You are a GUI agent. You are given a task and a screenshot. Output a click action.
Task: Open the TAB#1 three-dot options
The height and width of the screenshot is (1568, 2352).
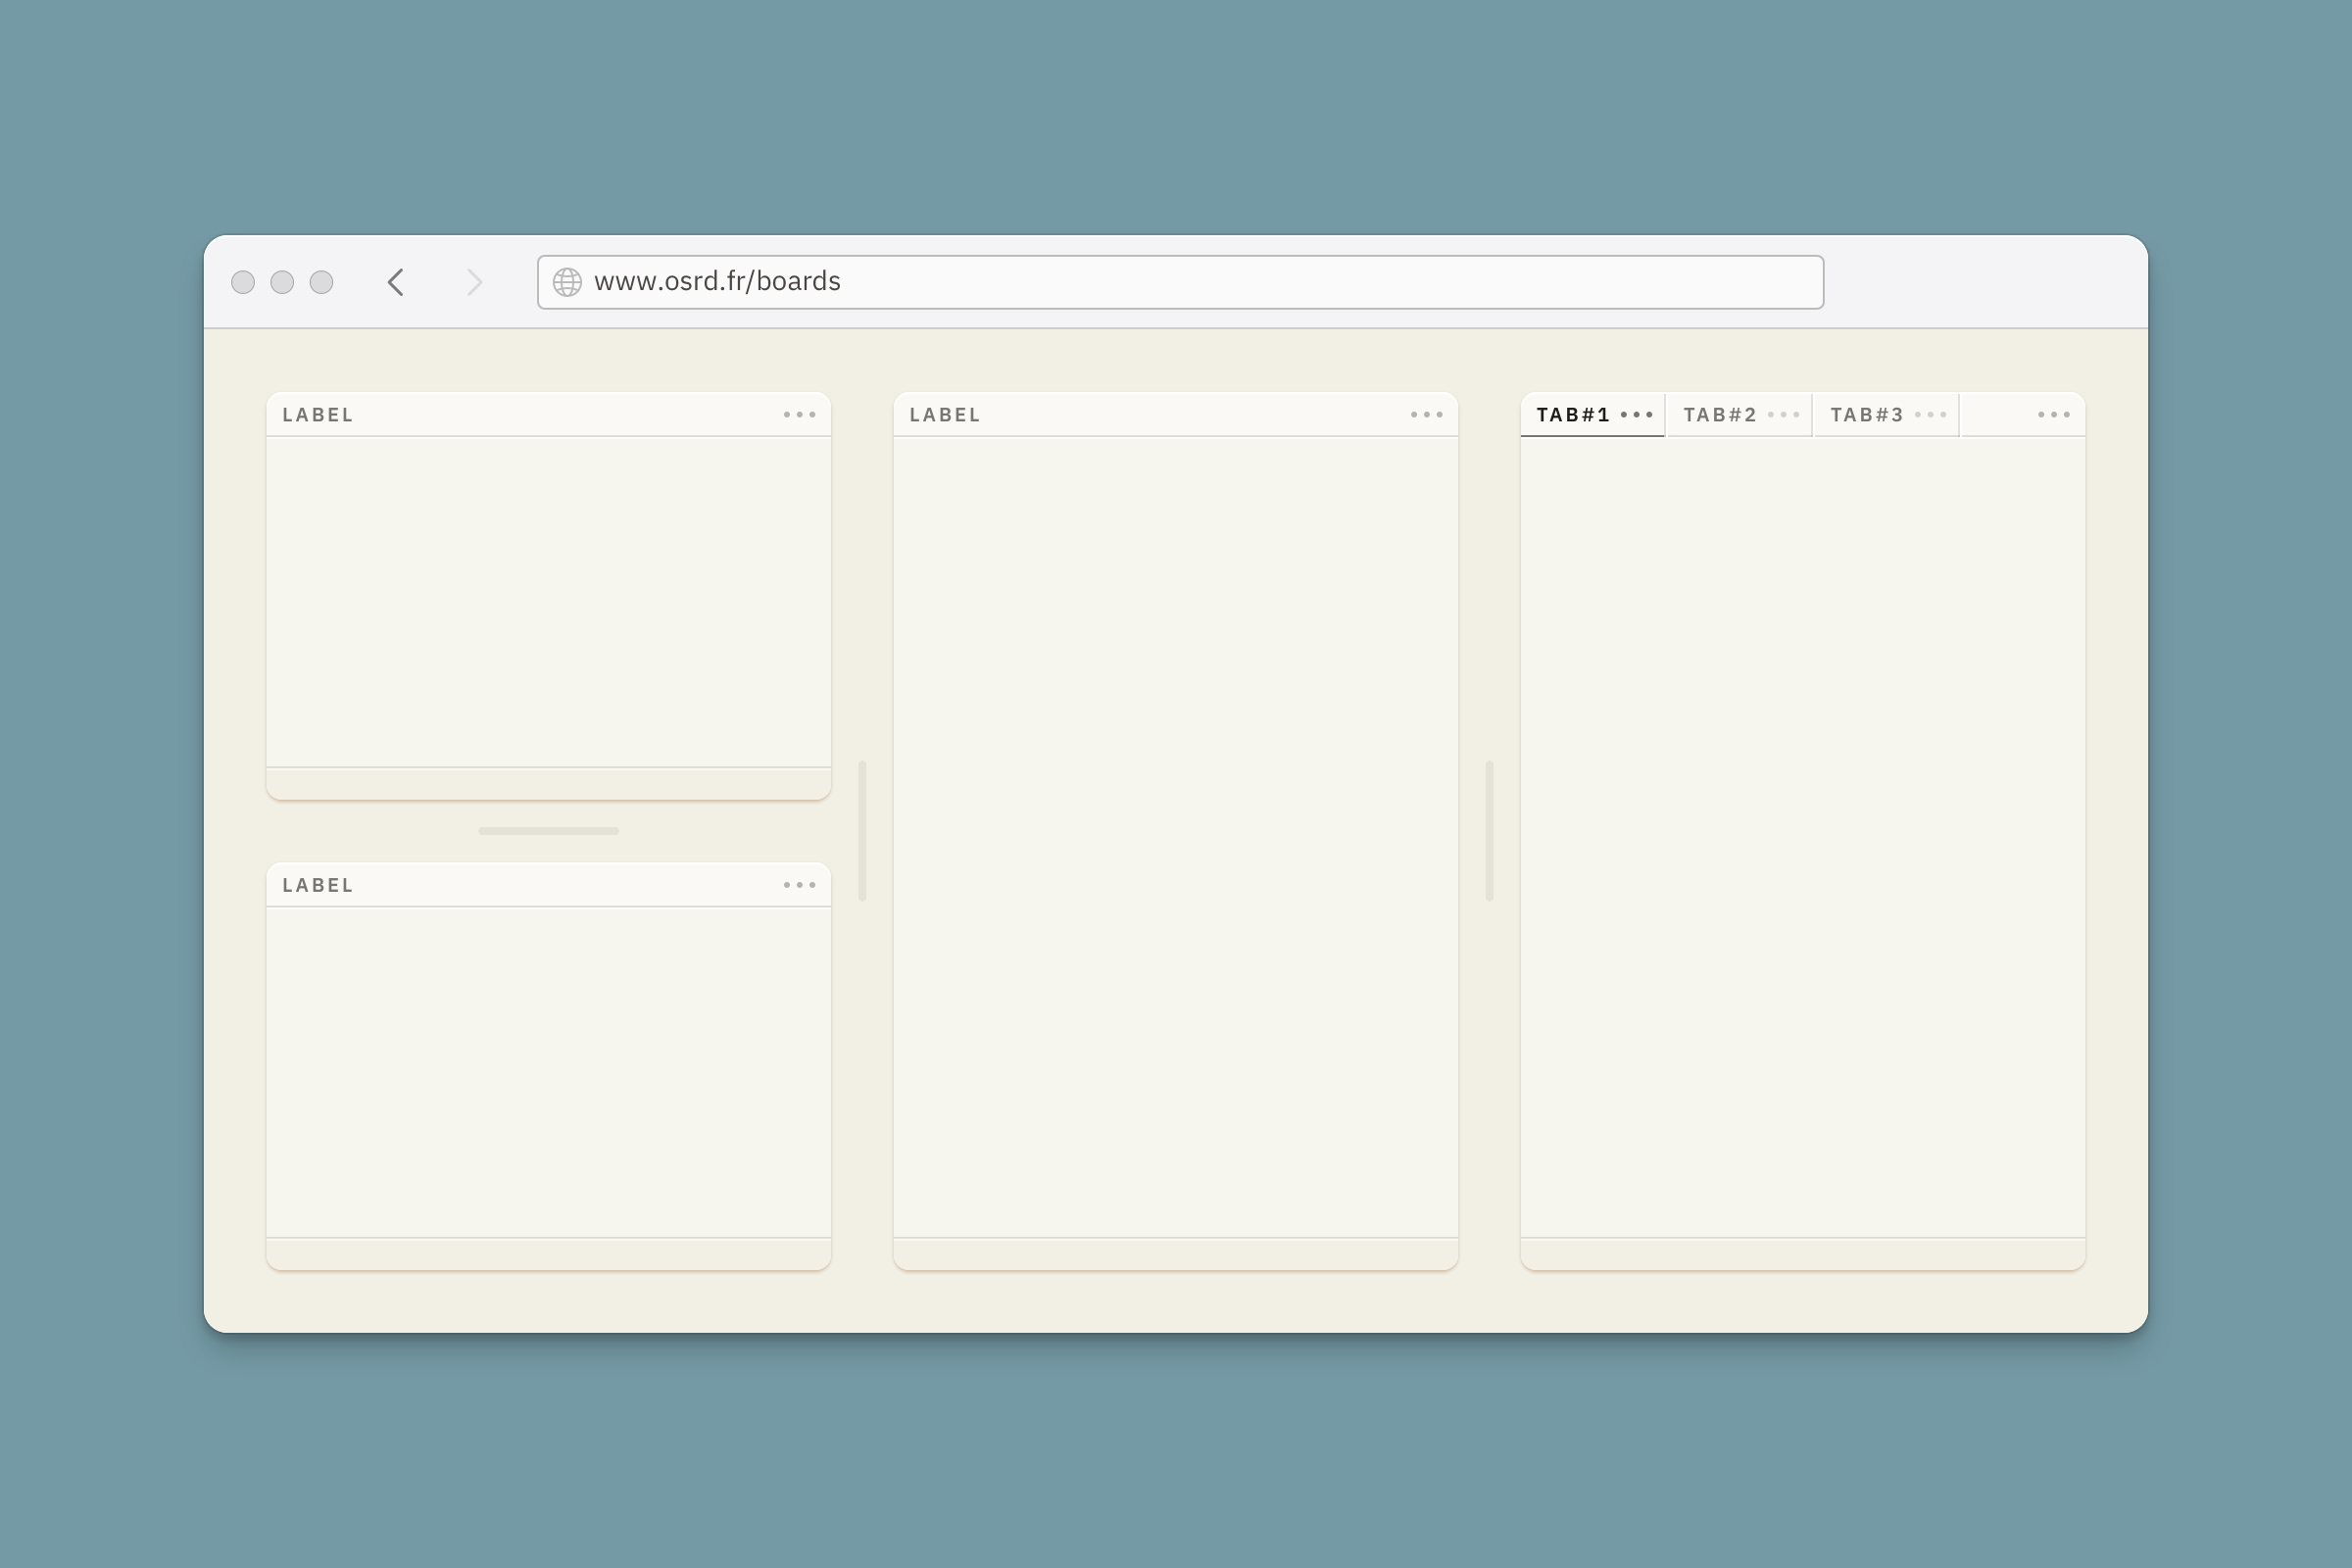tap(1636, 415)
